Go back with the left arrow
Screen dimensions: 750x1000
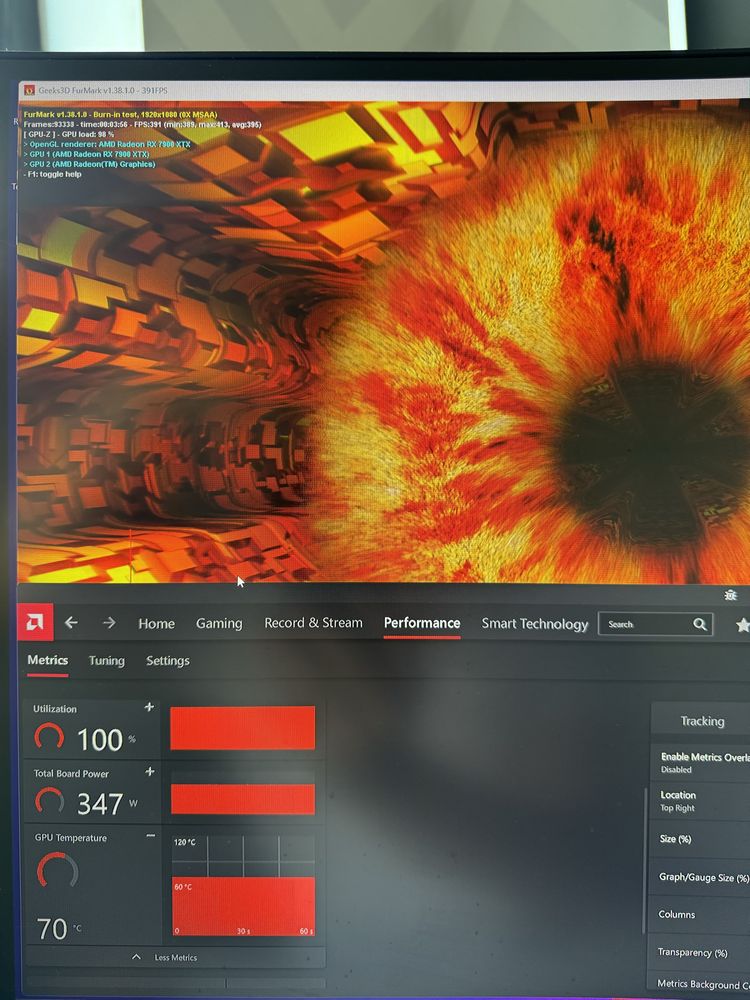click(x=71, y=622)
